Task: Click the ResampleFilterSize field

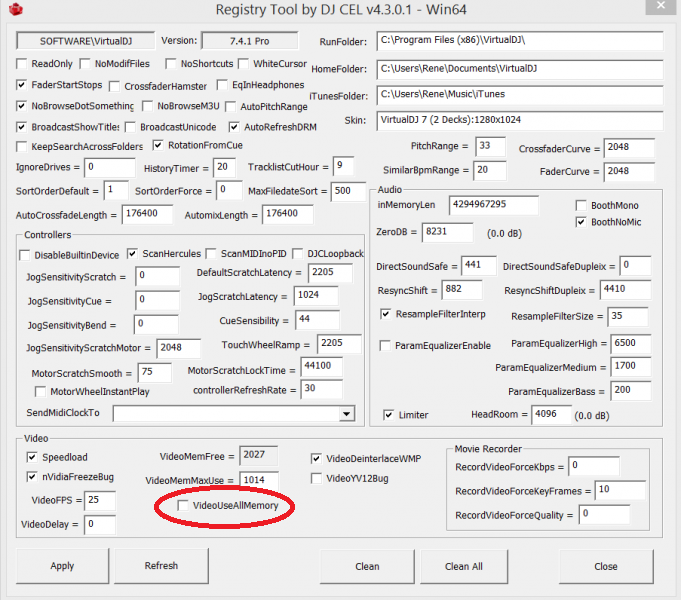Action: pos(628,316)
